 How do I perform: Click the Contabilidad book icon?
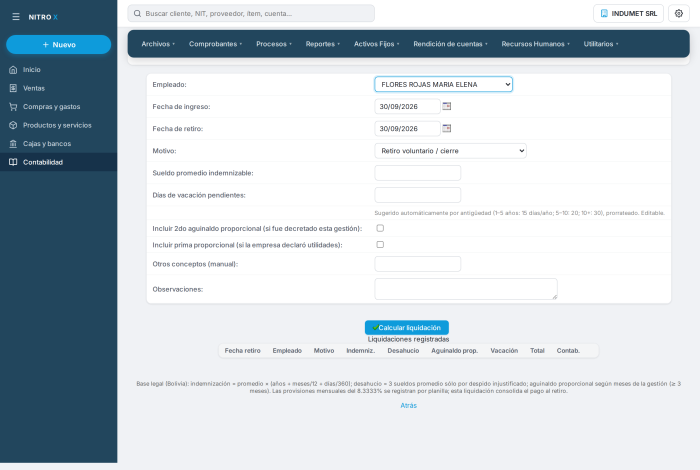(13, 162)
